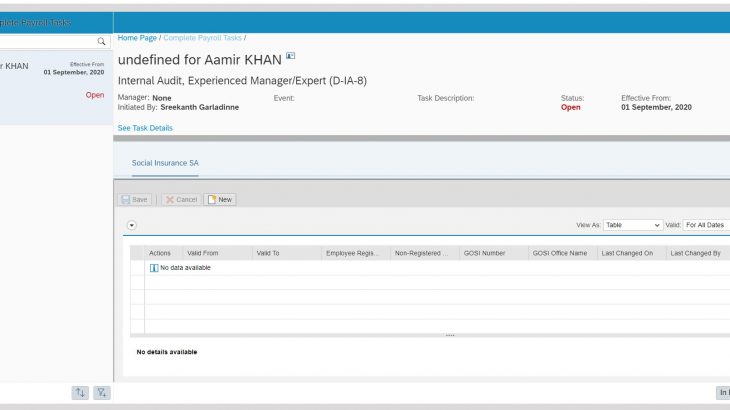Screen dimensions: 730x410
Task: Open the View As Table dropdown
Action: (x=633, y=225)
